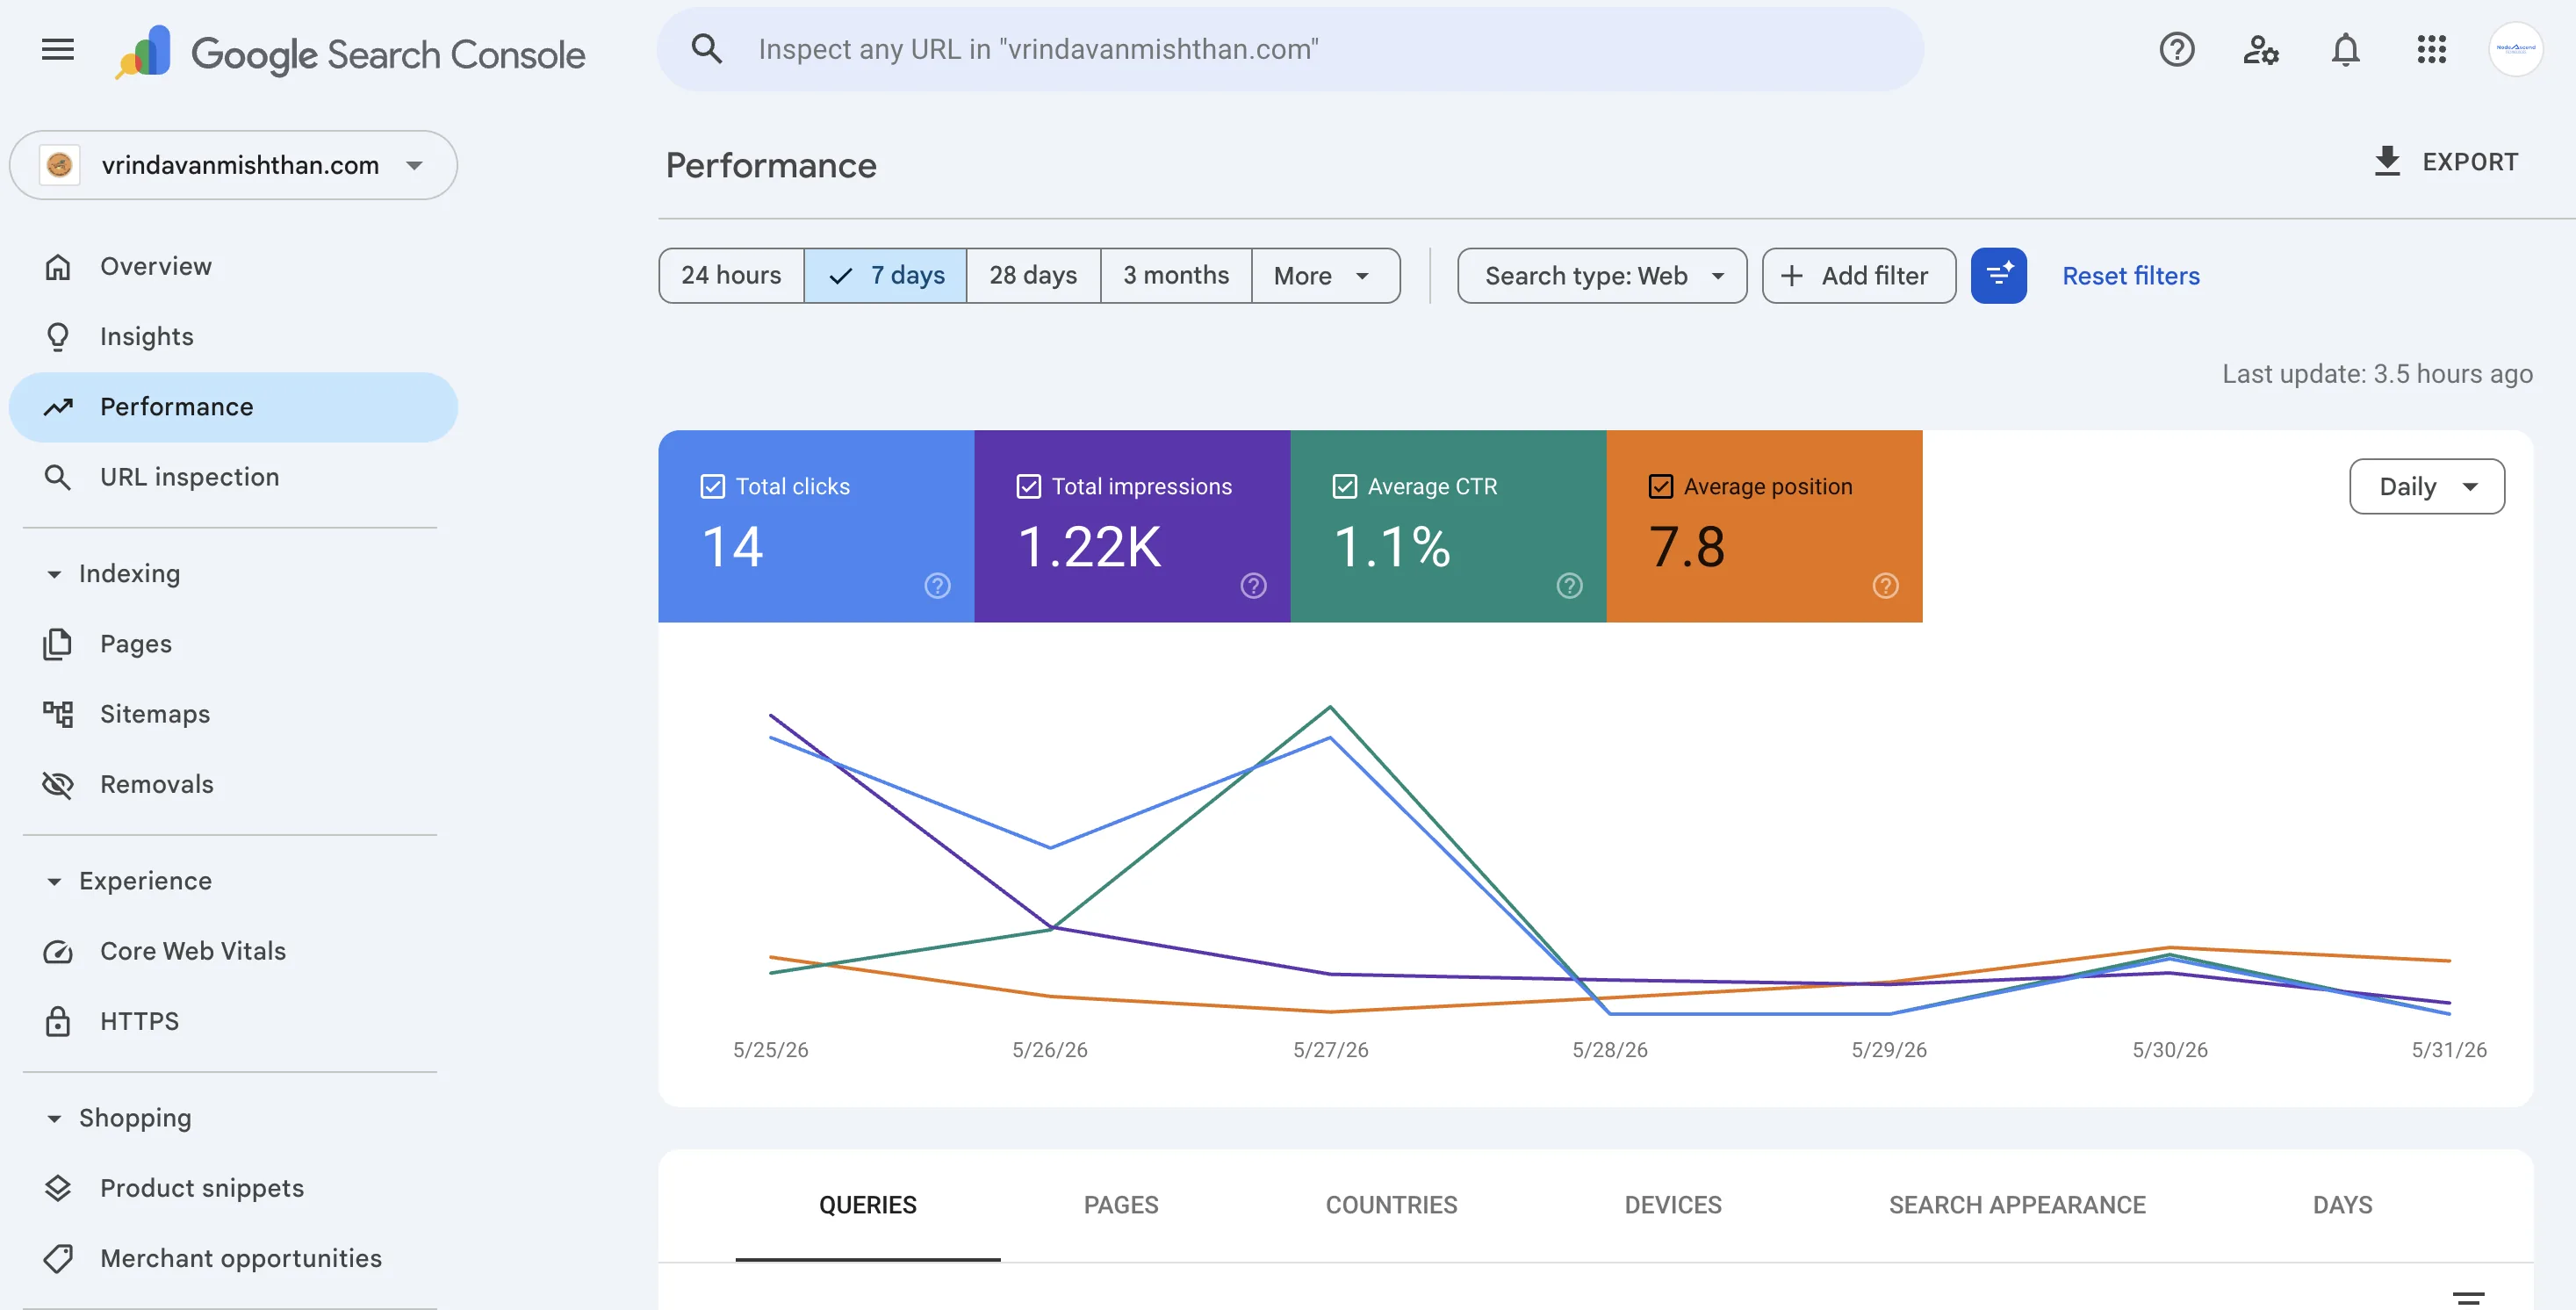Viewport: 2576px width, 1310px height.
Task: Uncheck the Total impressions checkbox
Action: [x=1028, y=487]
